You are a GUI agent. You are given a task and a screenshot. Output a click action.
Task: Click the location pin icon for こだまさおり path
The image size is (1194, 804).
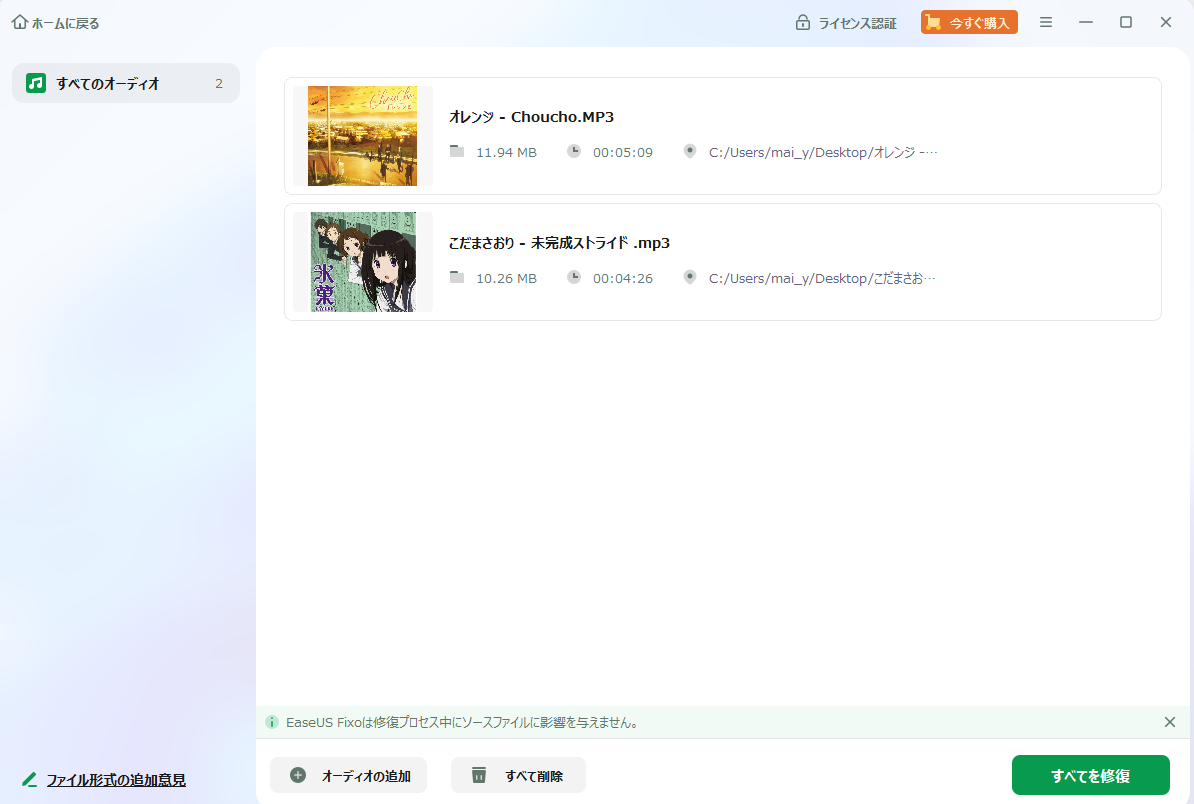point(689,277)
